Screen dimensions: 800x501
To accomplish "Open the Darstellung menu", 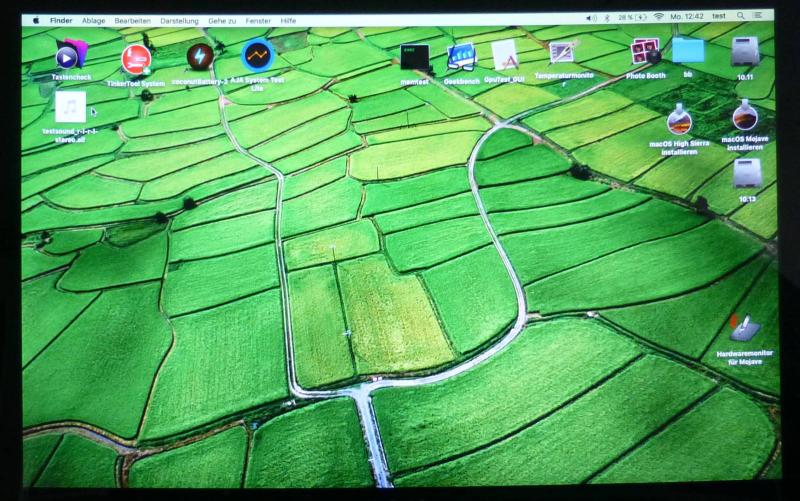I will point(179,19).
